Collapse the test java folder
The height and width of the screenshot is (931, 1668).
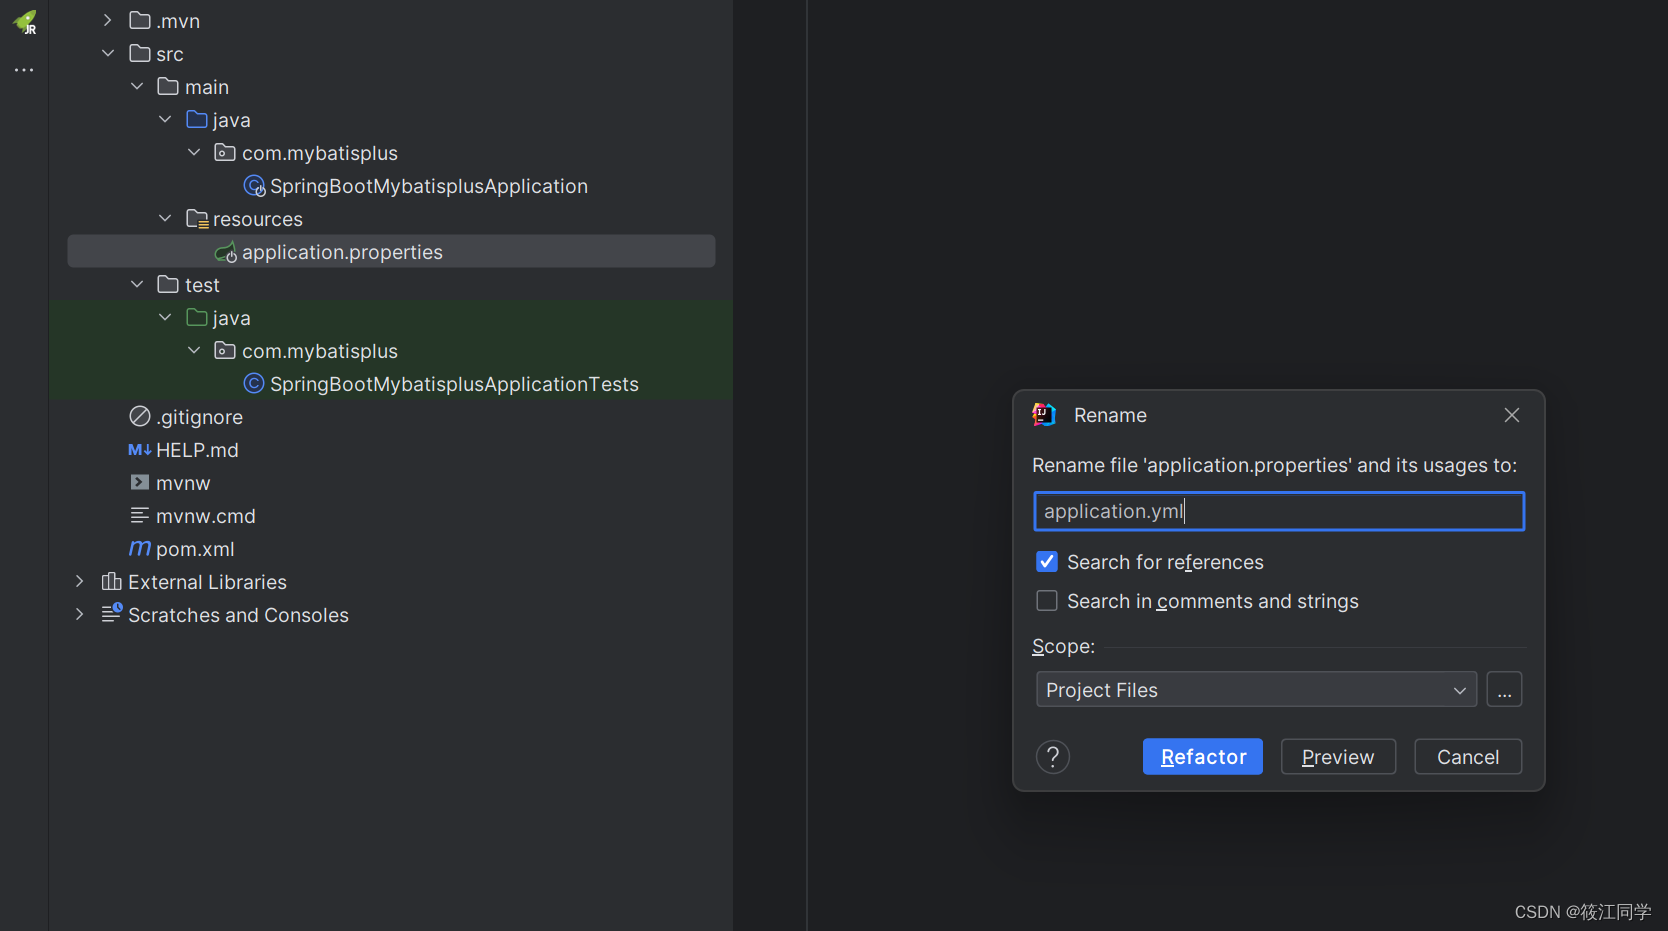click(x=165, y=317)
